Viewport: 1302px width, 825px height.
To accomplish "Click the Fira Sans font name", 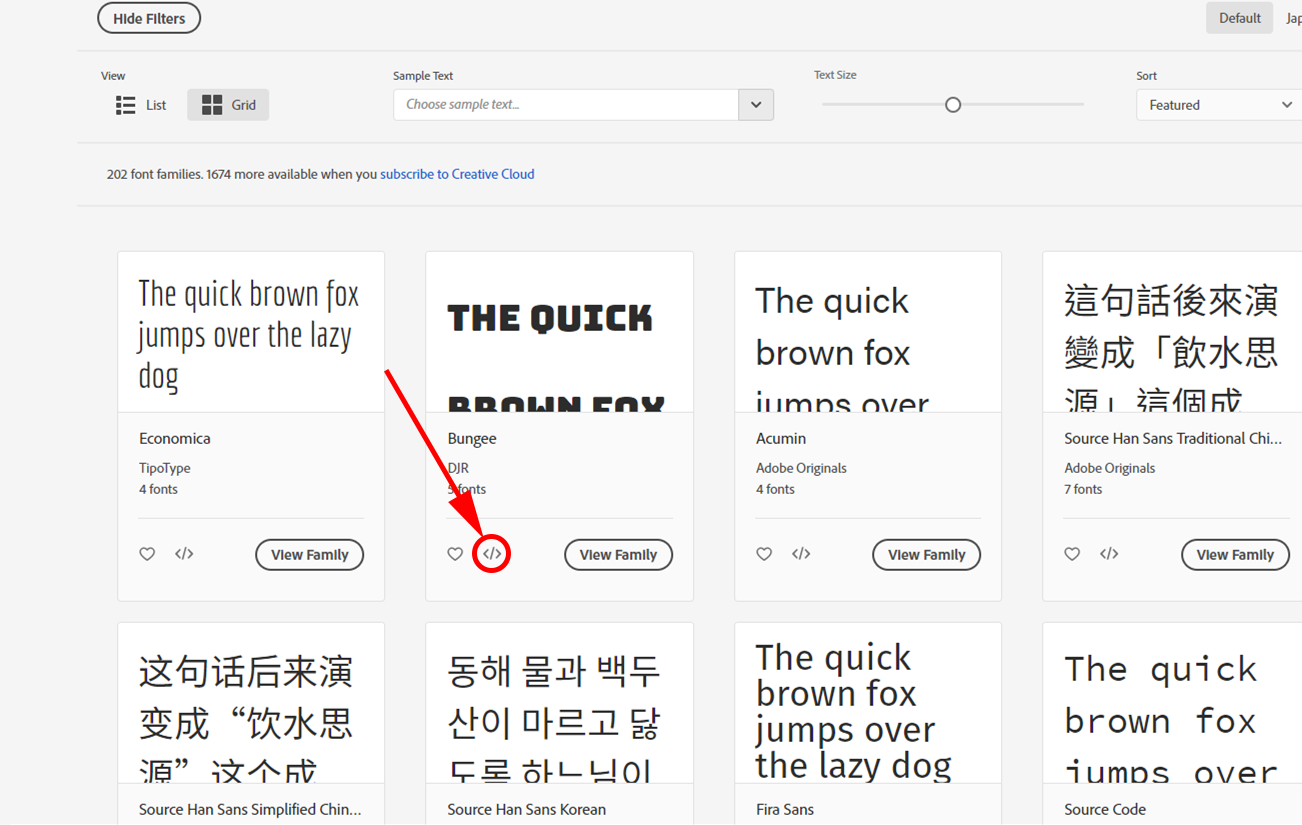I will point(785,810).
